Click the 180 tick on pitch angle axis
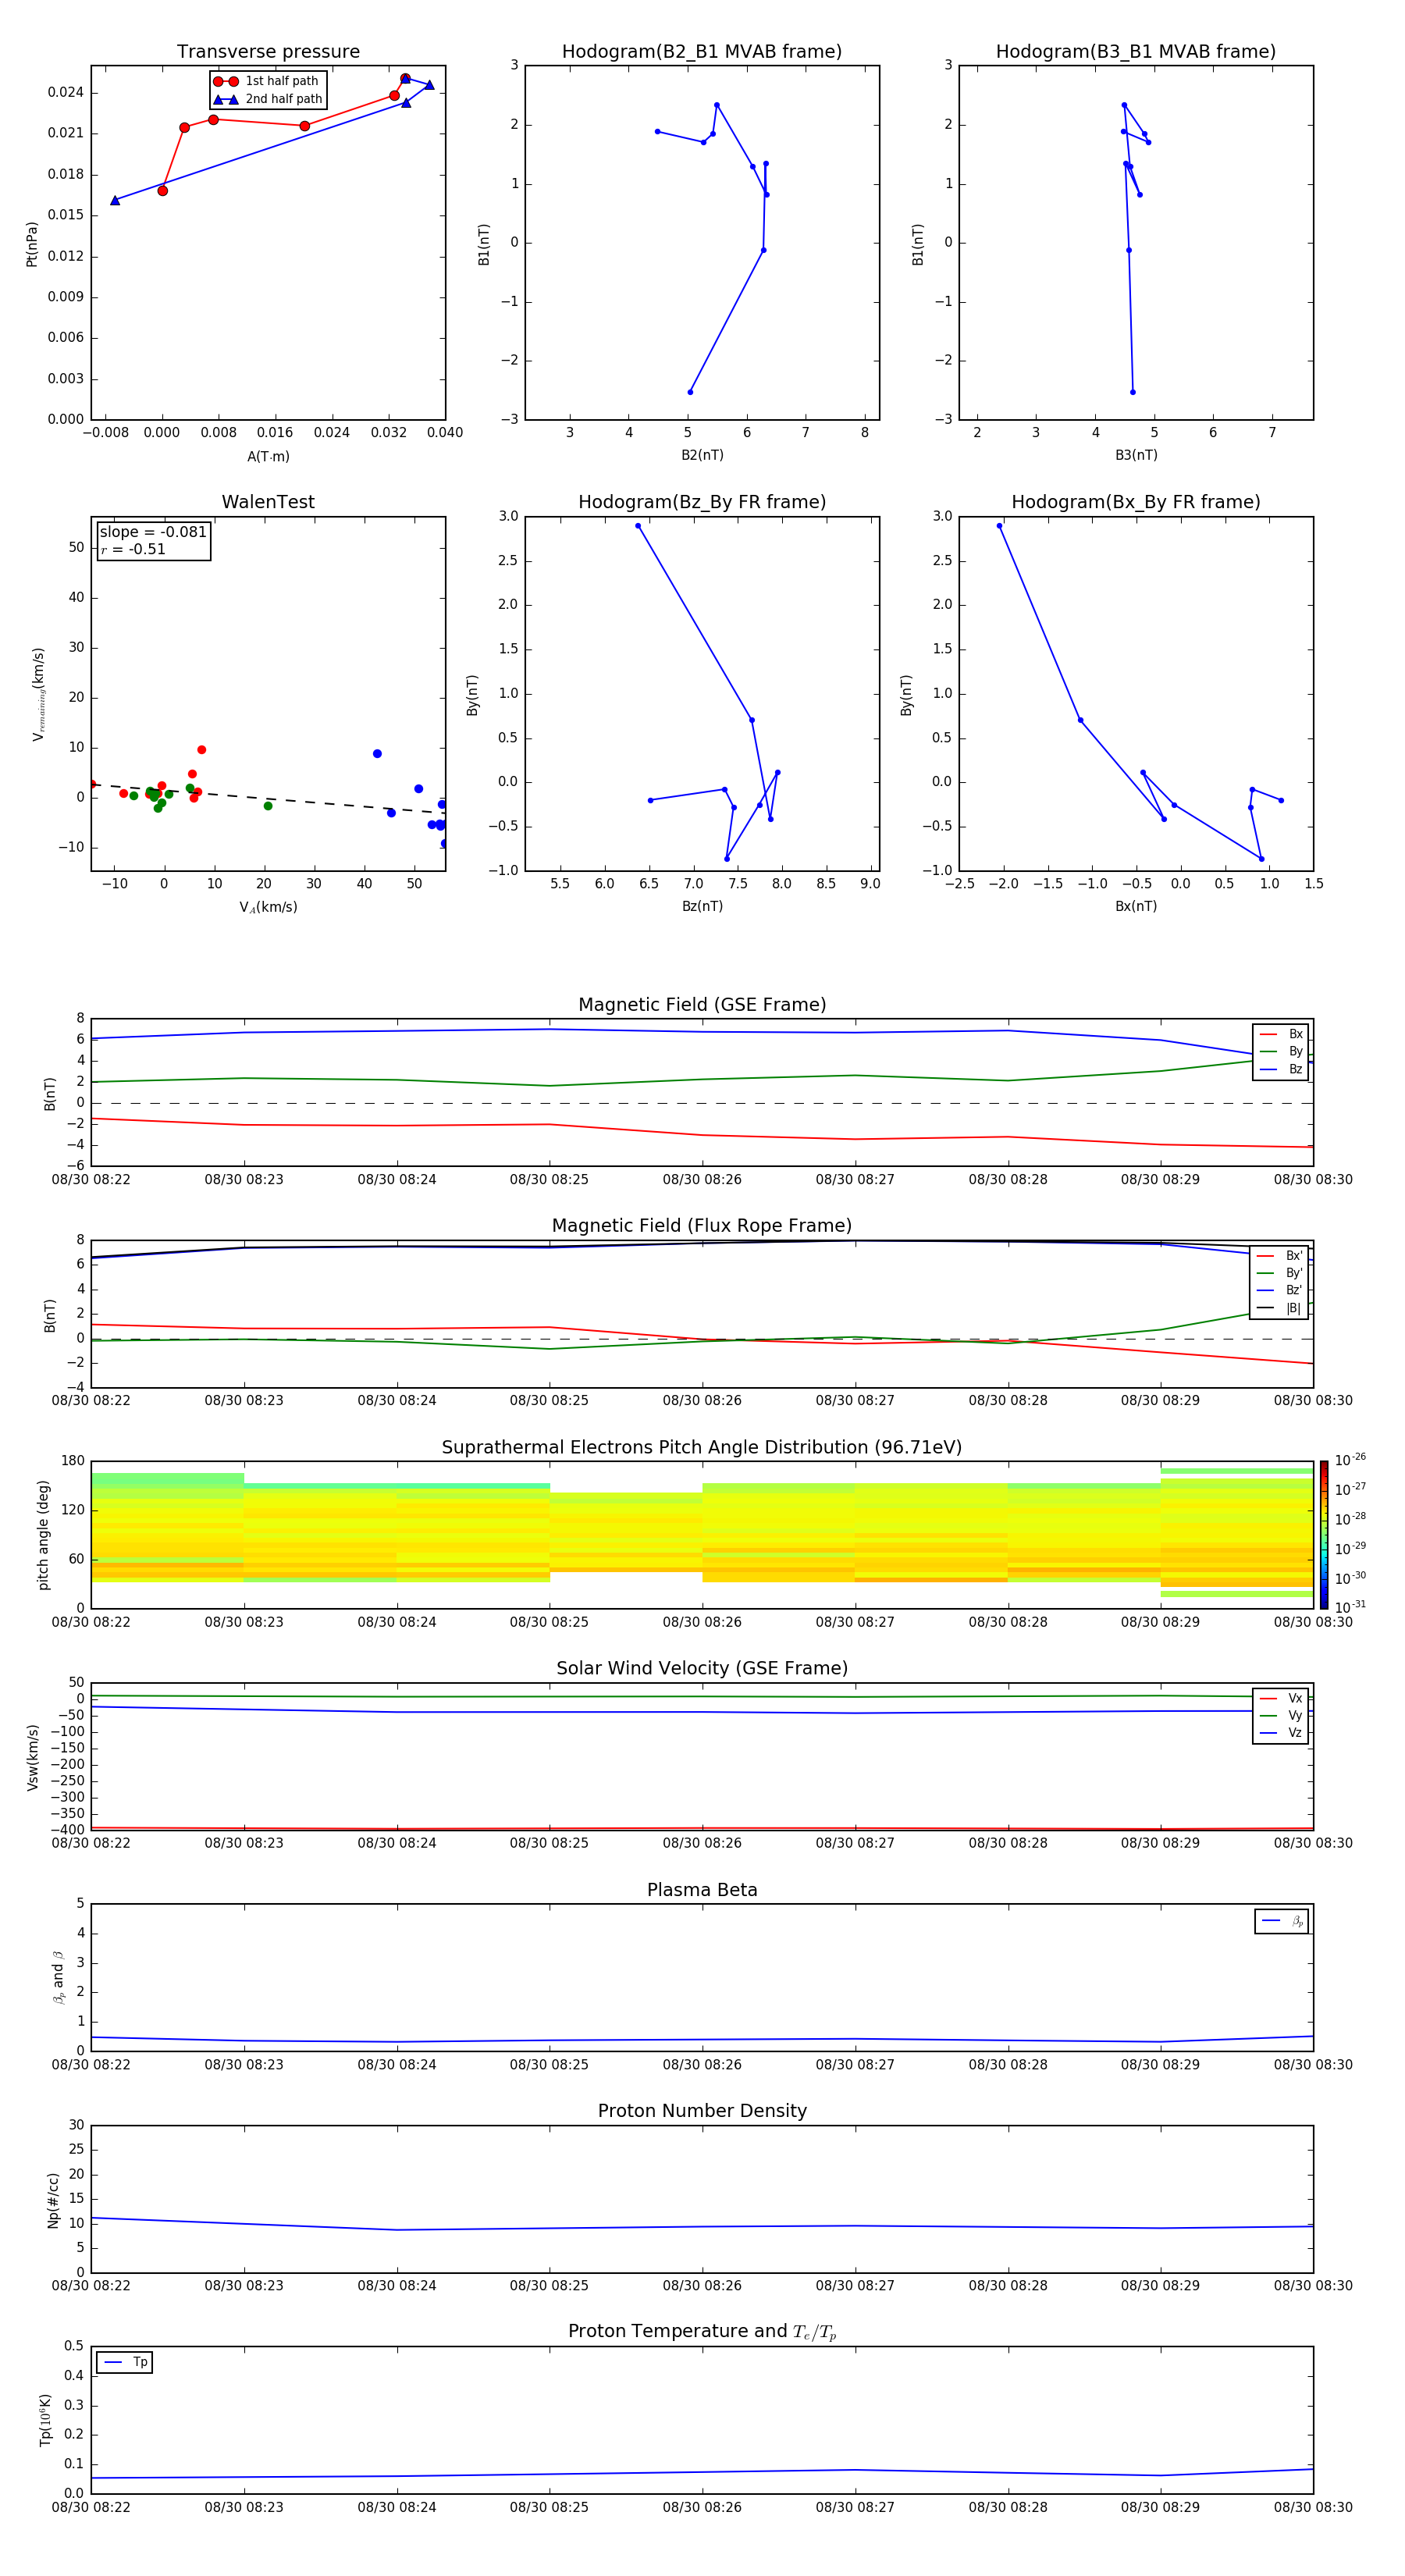1405x2576 pixels. [x=73, y=1461]
